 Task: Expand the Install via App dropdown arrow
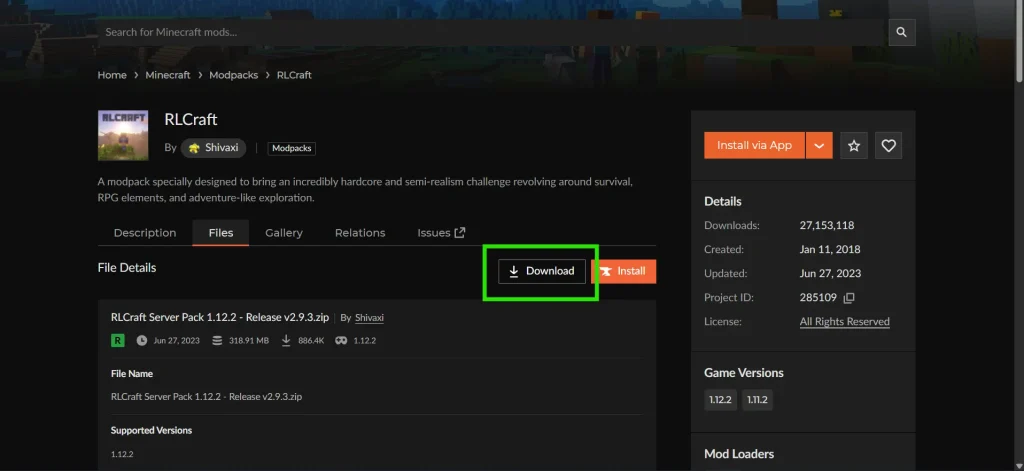819,146
